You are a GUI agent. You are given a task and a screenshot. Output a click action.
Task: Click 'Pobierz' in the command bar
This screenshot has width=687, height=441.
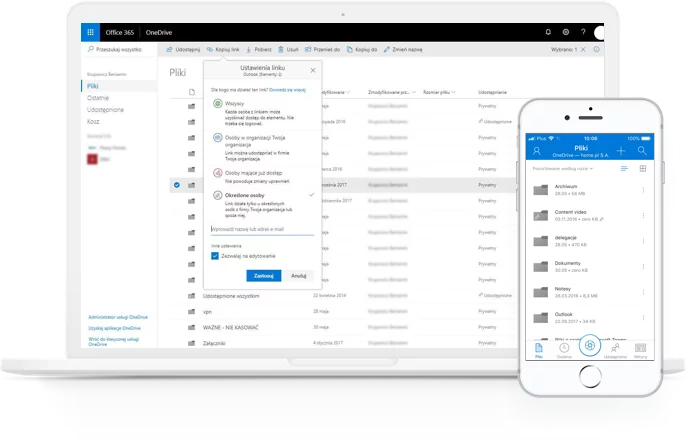260,48
